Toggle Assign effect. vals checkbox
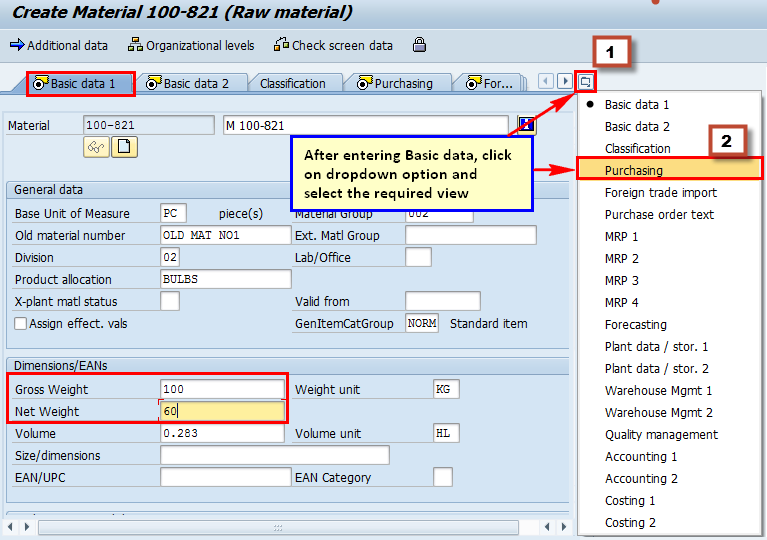Screen dimensions: 767x540 (x=21, y=323)
